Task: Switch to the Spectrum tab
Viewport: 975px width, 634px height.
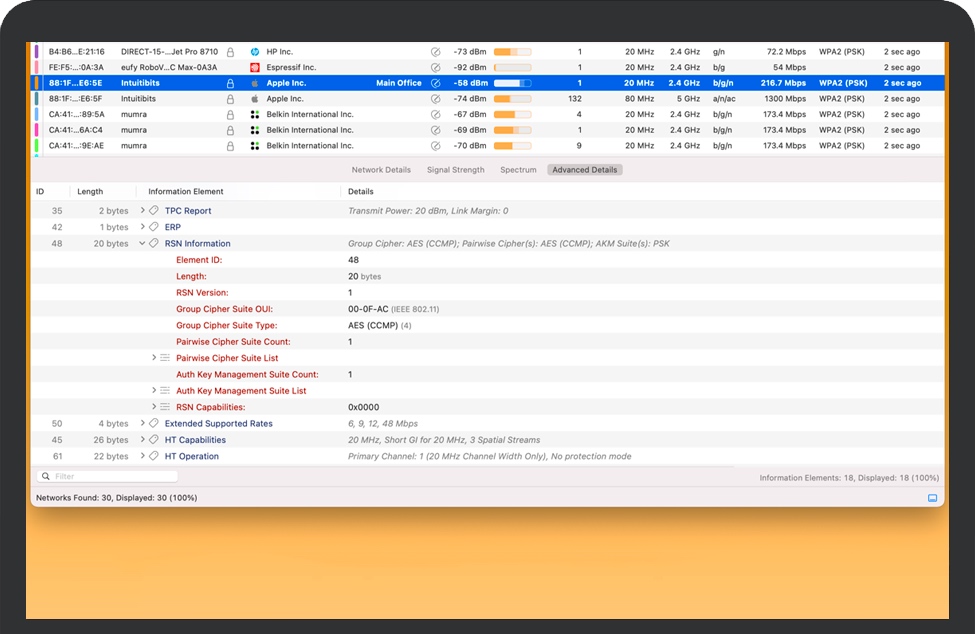Action: pos(518,170)
